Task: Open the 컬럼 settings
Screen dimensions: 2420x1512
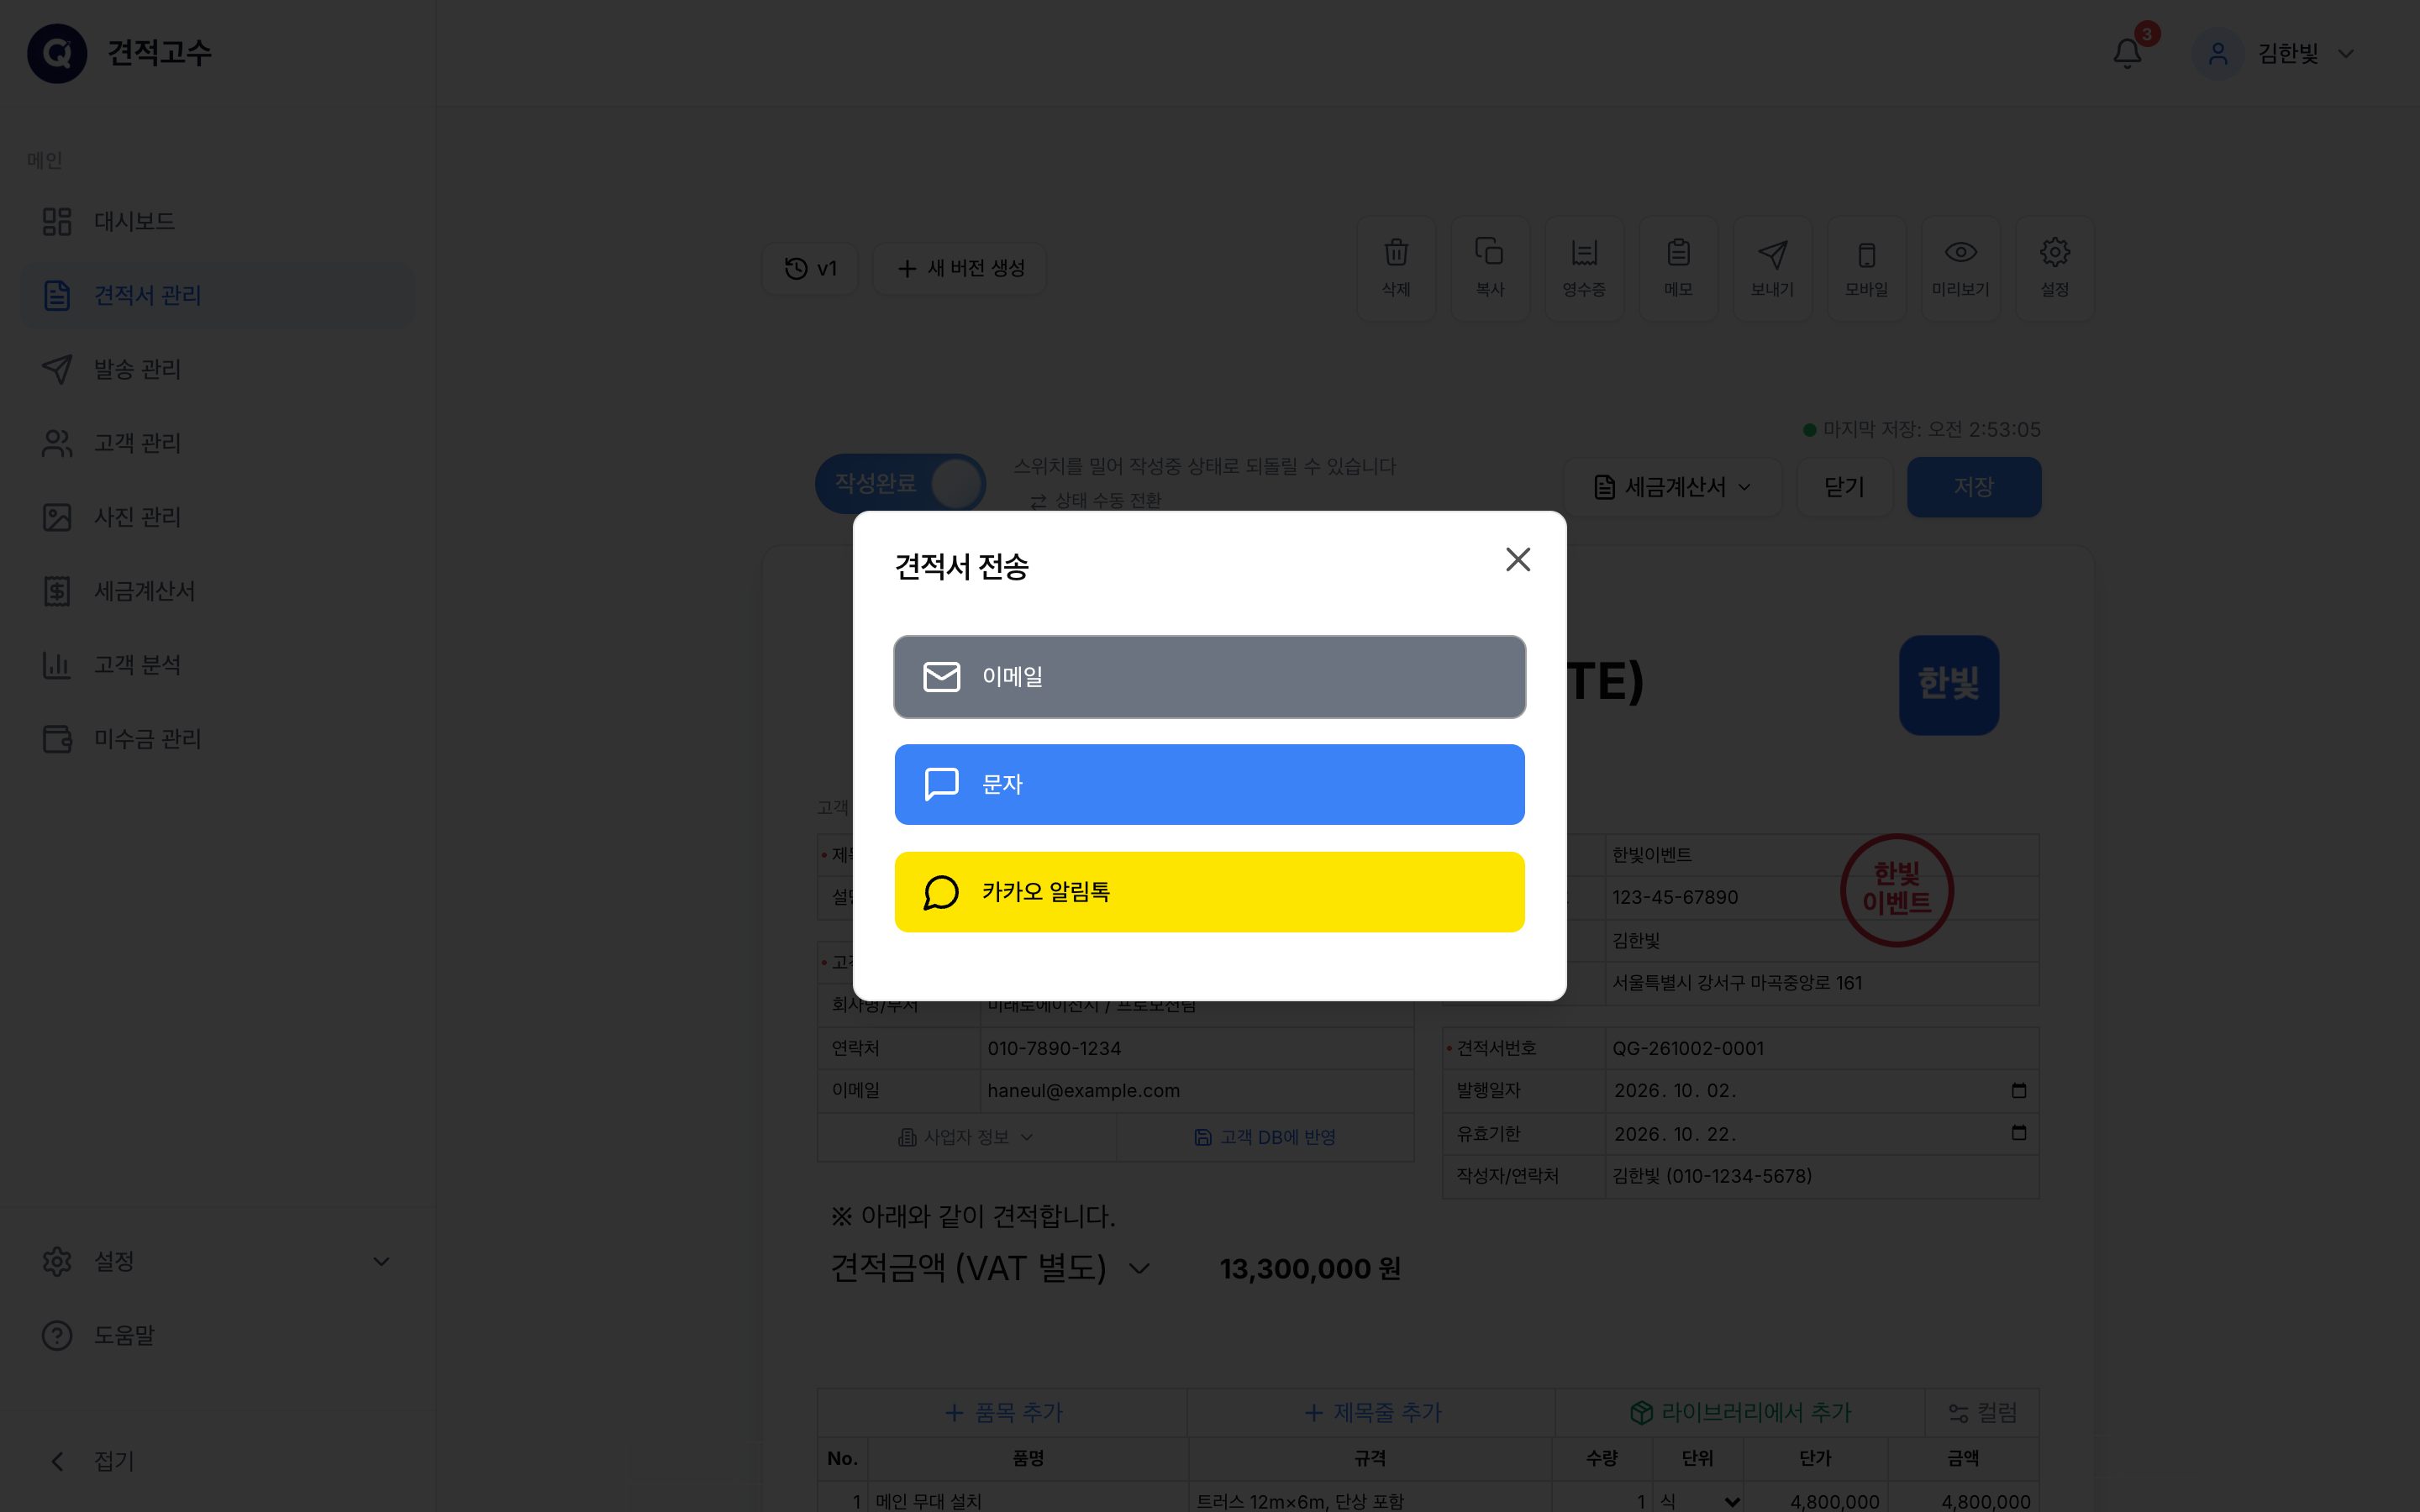Action: pyautogui.click(x=1981, y=1412)
